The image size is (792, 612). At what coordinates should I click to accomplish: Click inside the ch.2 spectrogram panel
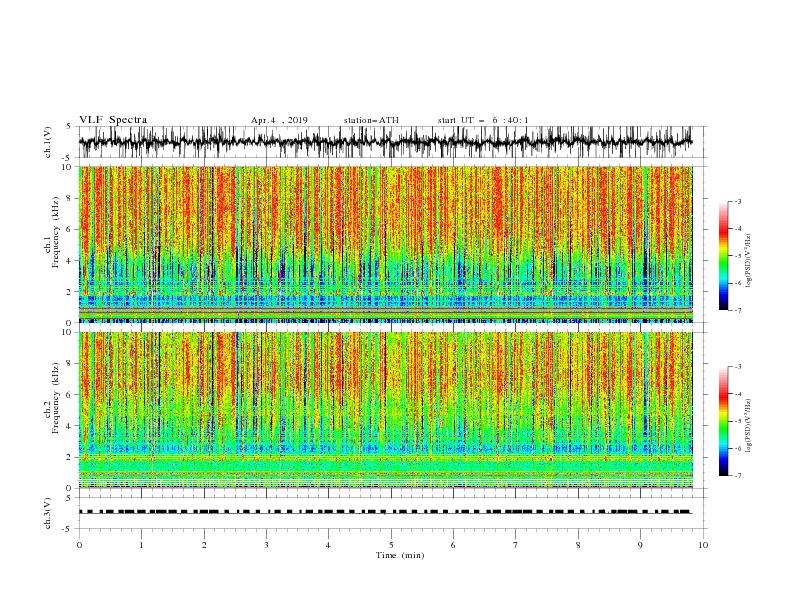[385, 410]
